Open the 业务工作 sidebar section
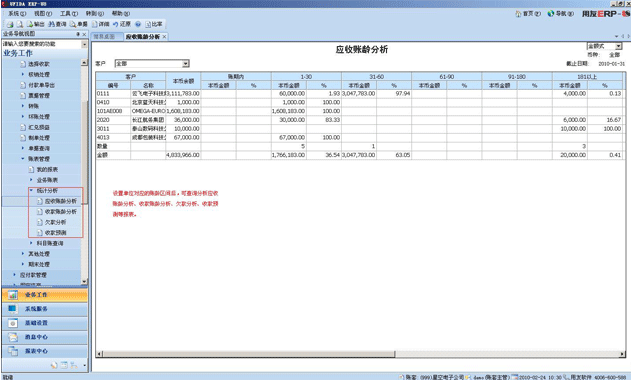 pyautogui.click(x=45, y=295)
